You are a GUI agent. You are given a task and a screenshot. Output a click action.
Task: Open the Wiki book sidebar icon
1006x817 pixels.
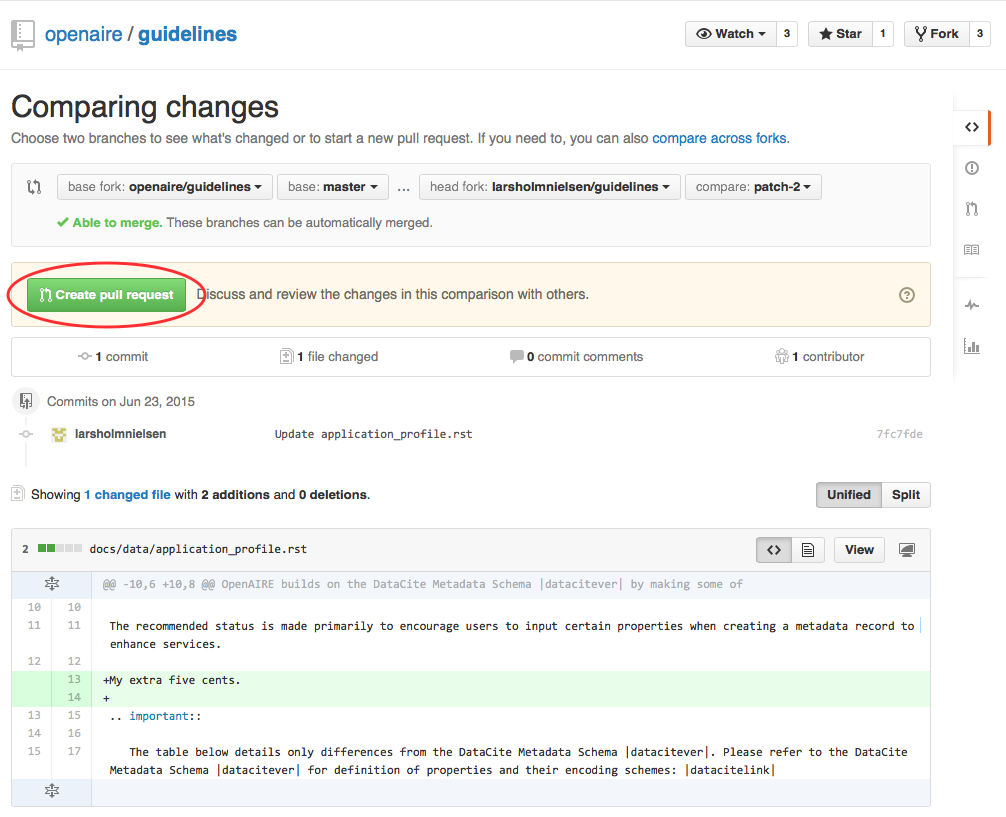pyautogui.click(x=971, y=250)
